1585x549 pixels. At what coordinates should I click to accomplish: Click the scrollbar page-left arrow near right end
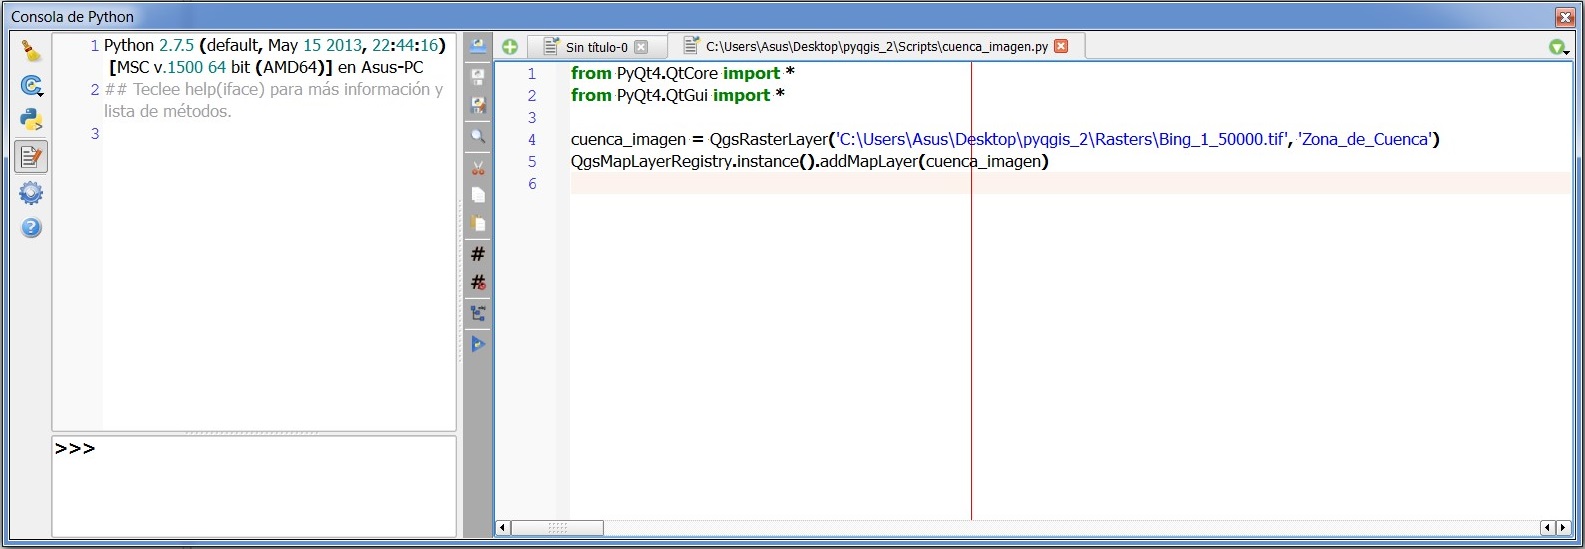coord(1548,528)
